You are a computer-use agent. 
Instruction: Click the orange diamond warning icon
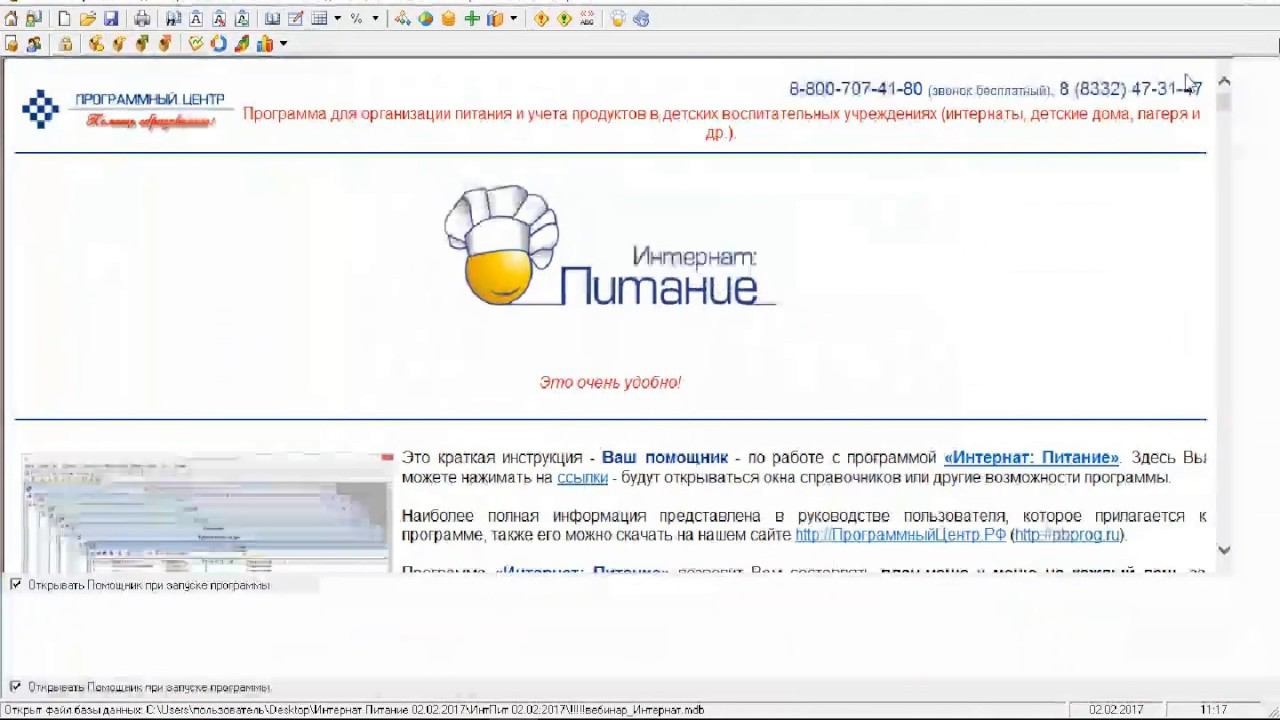click(541, 19)
